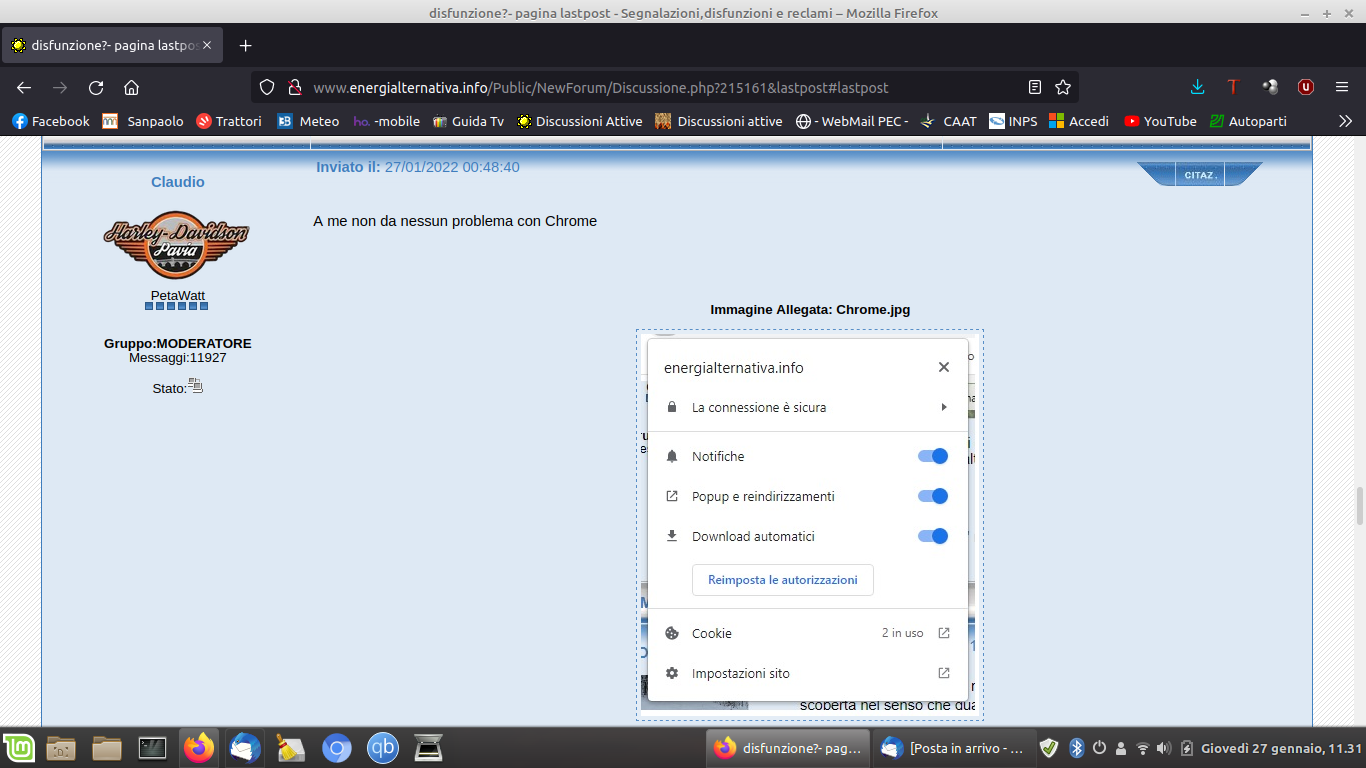Open the YouTube bookmark
The image size is (1366, 768).
coord(1160,121)
